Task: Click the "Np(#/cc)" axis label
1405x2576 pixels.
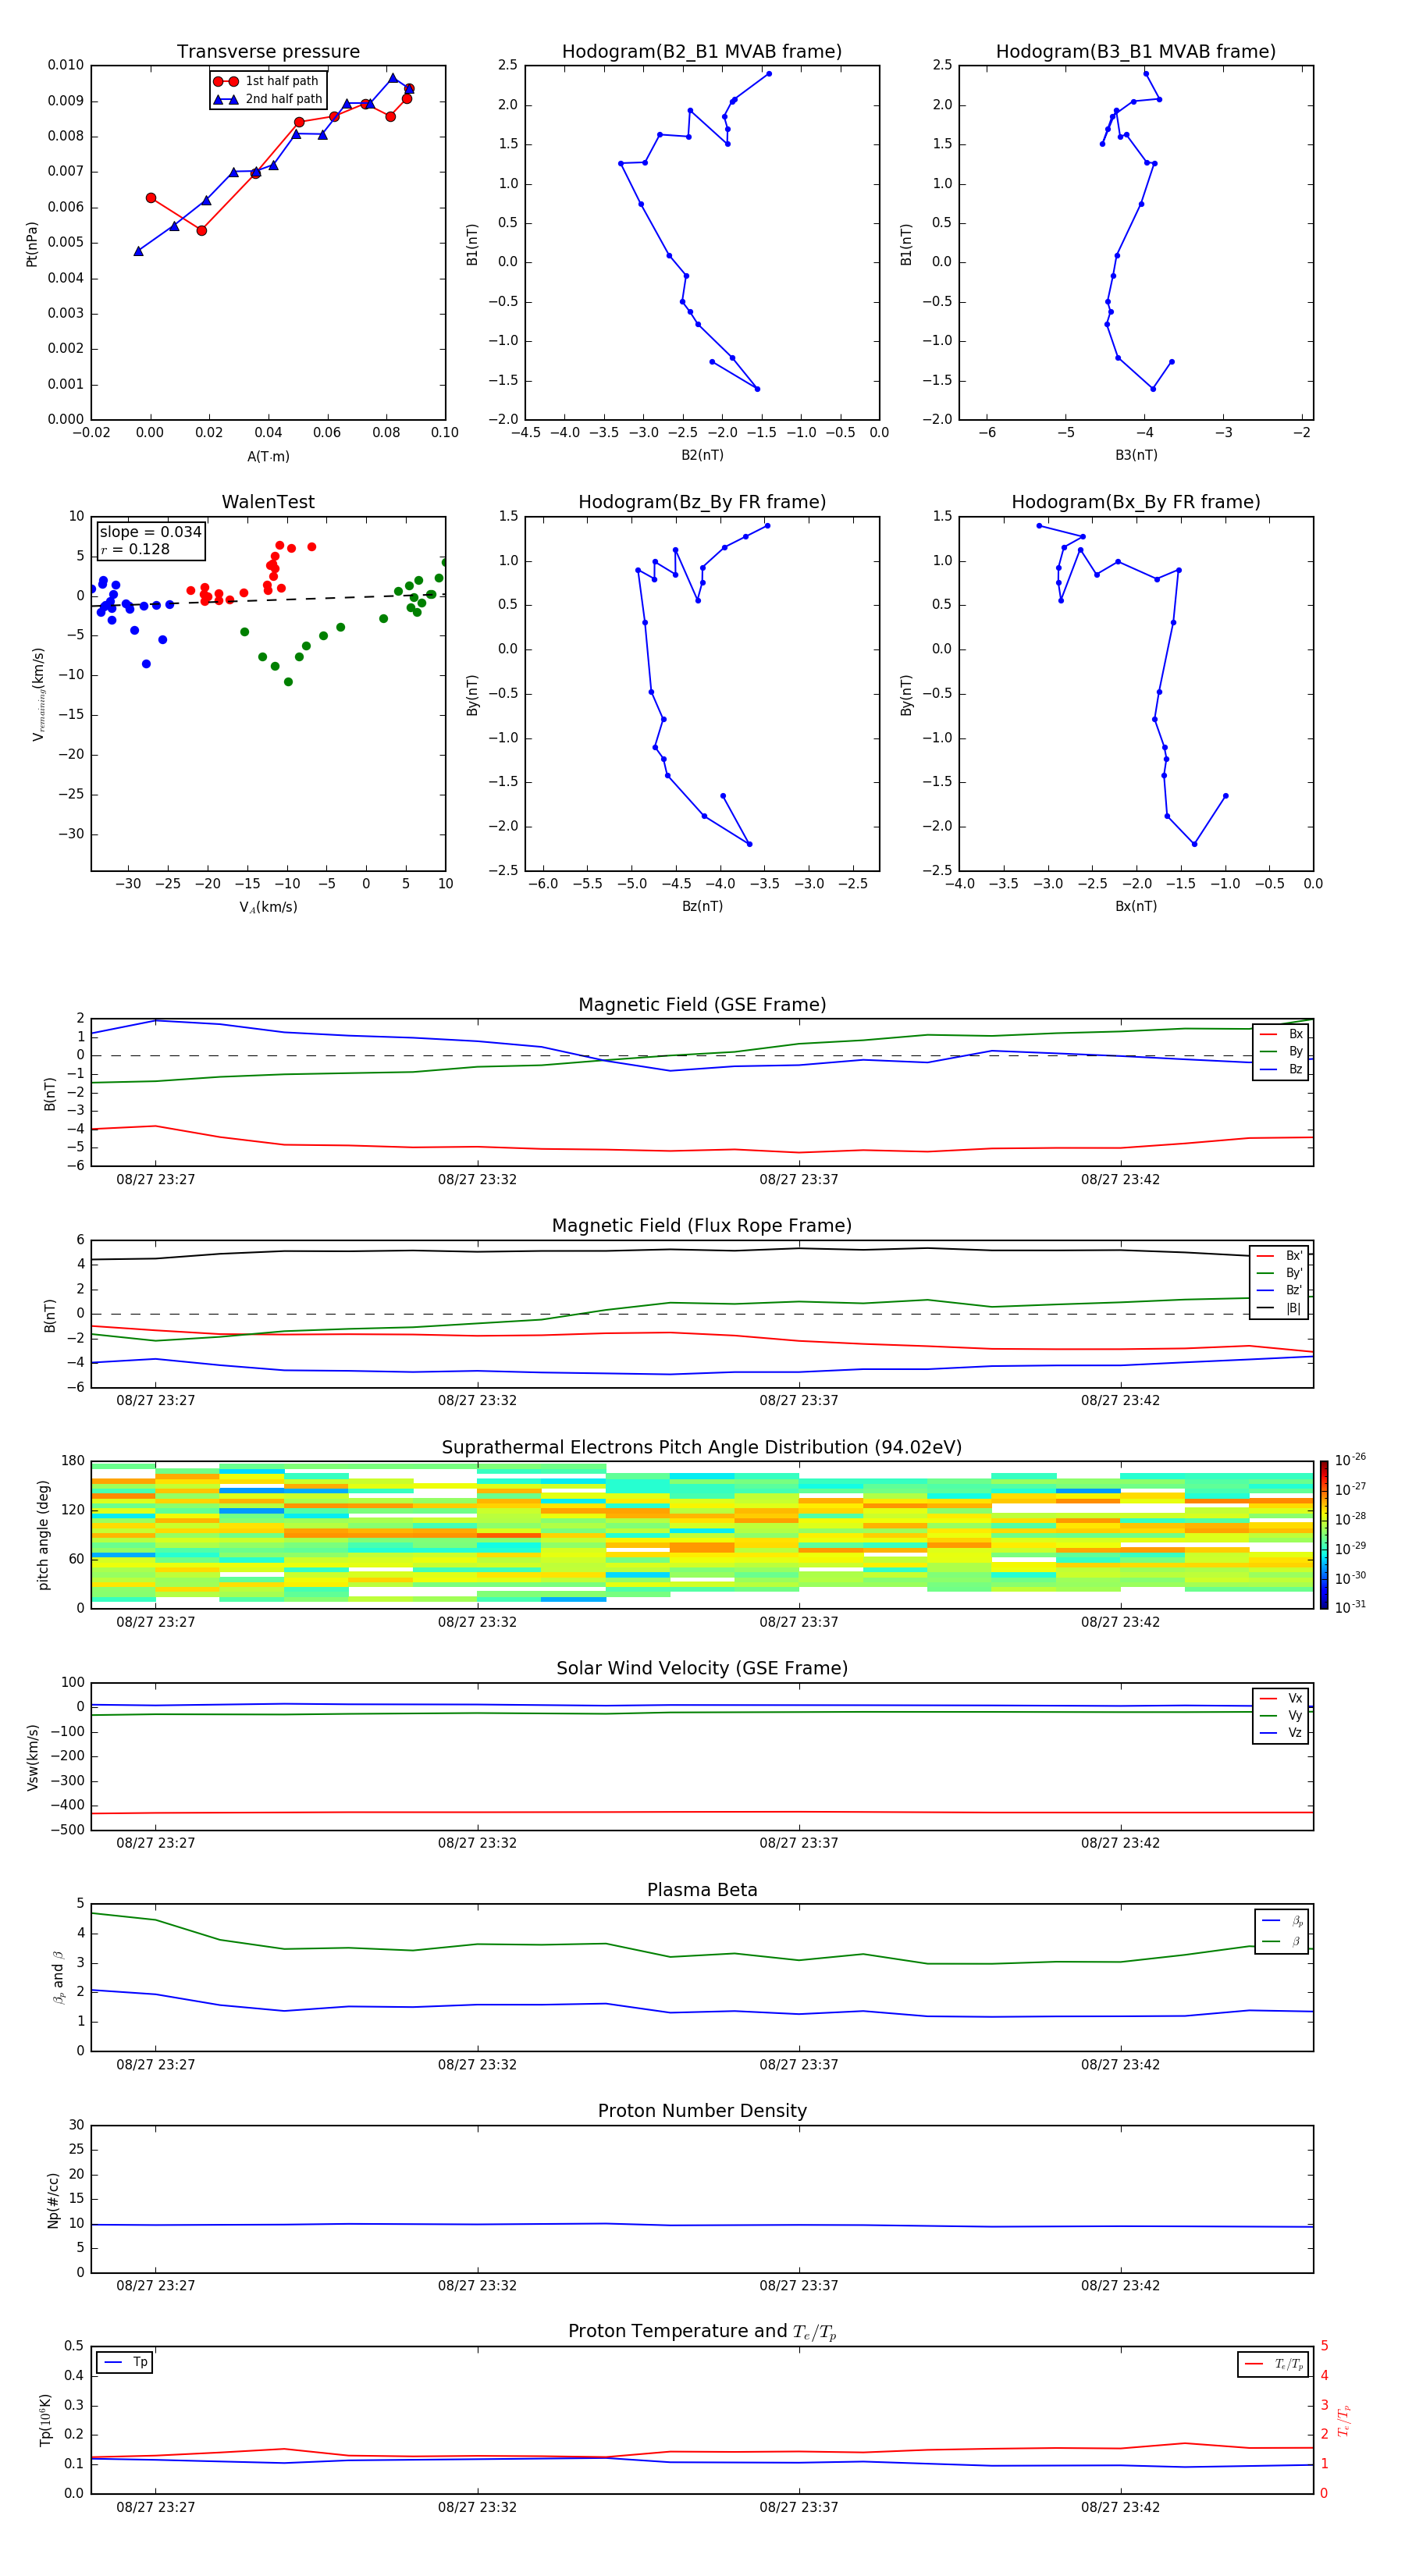Action: point(54,2200)
